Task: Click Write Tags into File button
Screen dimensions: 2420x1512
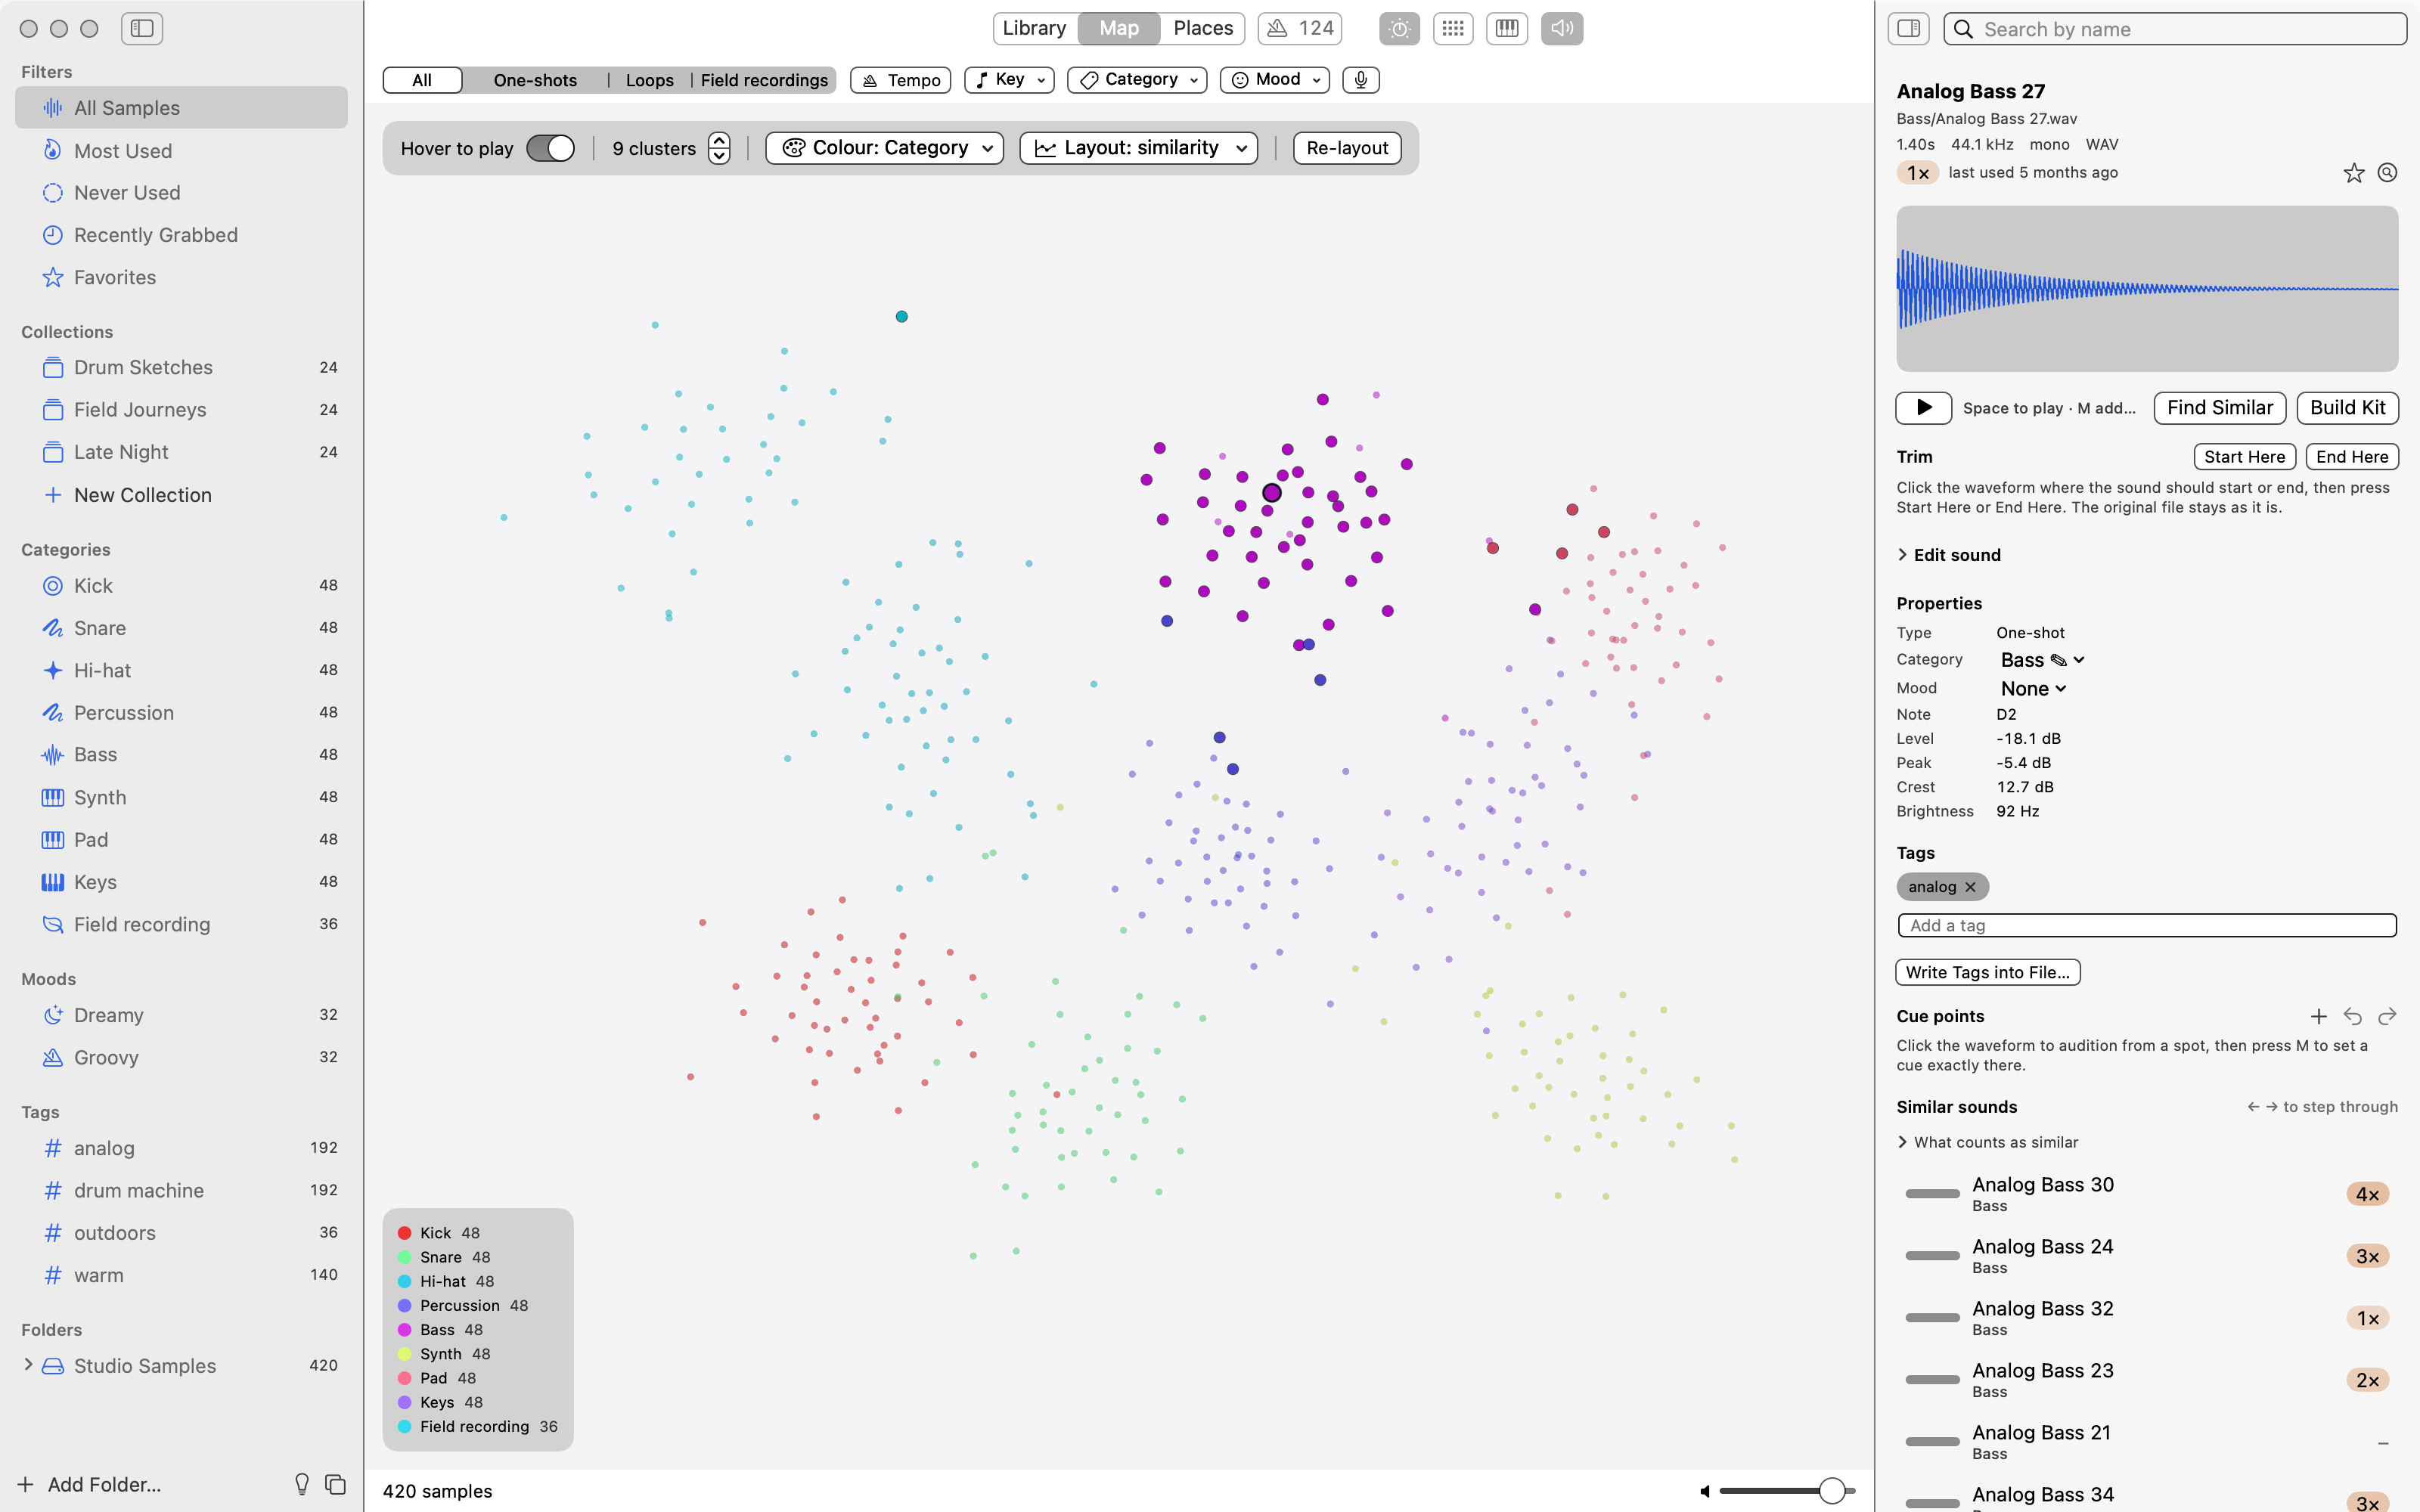Action: click(1988, 972)
